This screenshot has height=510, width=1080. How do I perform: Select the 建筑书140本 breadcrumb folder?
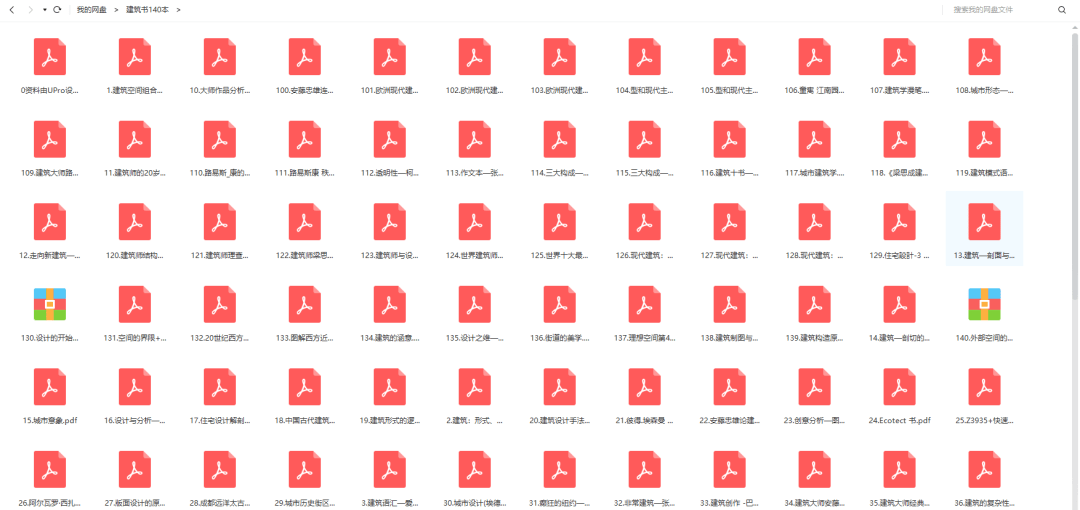coord(147,9)
